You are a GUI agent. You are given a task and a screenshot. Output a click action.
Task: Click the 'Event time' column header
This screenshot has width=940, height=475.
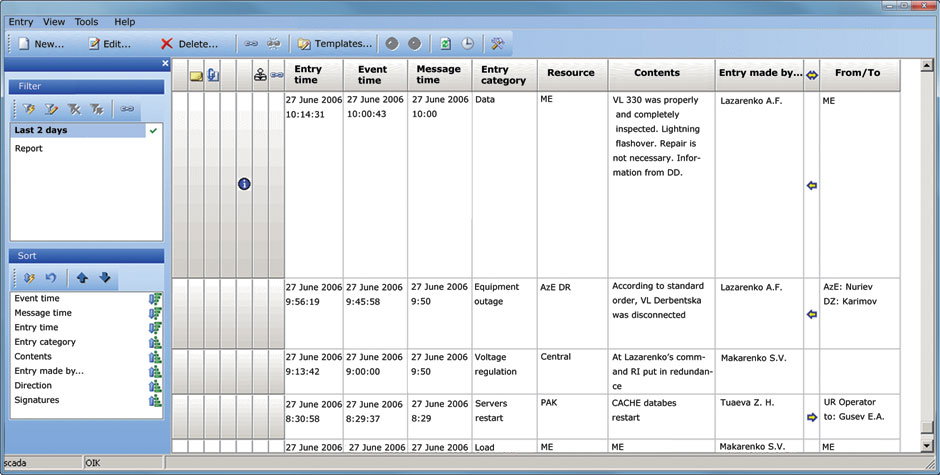375,75
